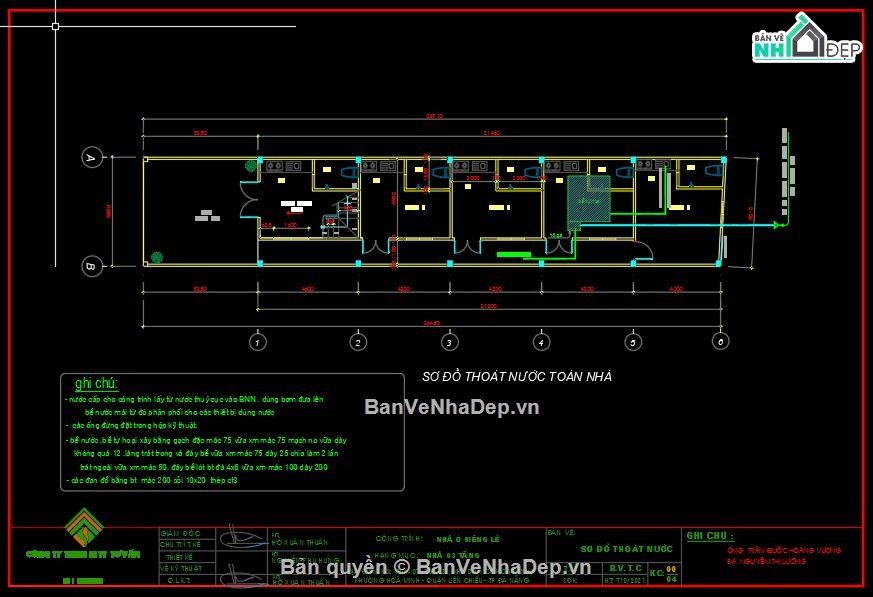Click the BanVeNhaDep.vn watermark link
Screen dimensions: 873x597
click(451, 407)
